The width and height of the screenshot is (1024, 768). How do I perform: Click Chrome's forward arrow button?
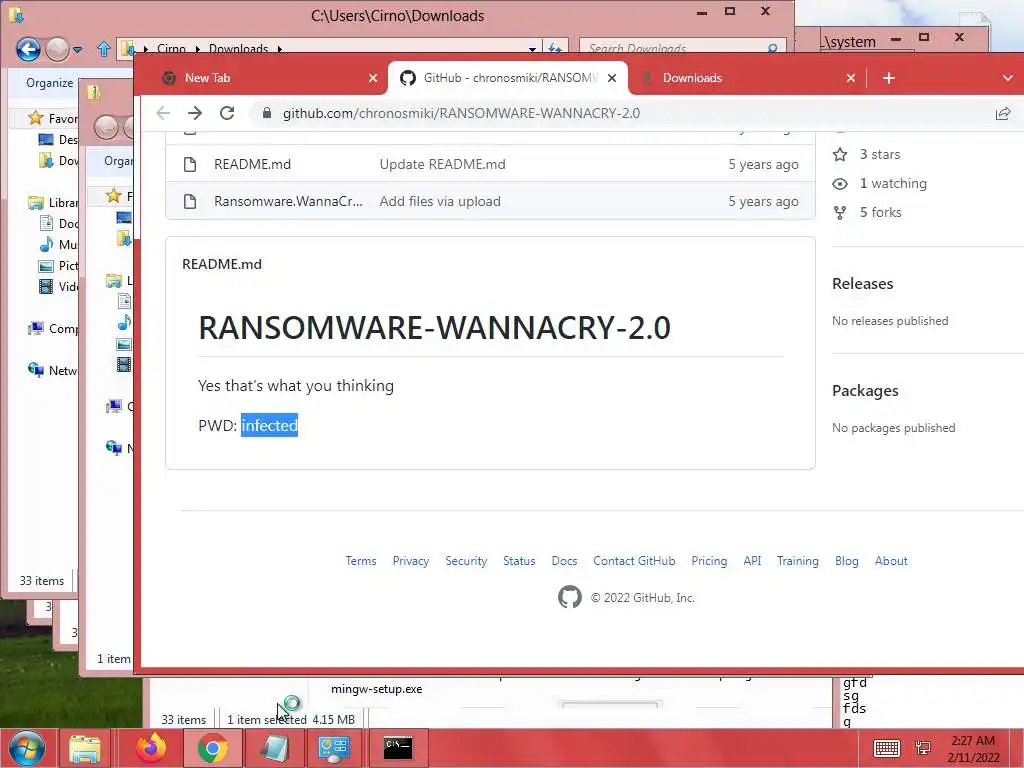point(195,113)
